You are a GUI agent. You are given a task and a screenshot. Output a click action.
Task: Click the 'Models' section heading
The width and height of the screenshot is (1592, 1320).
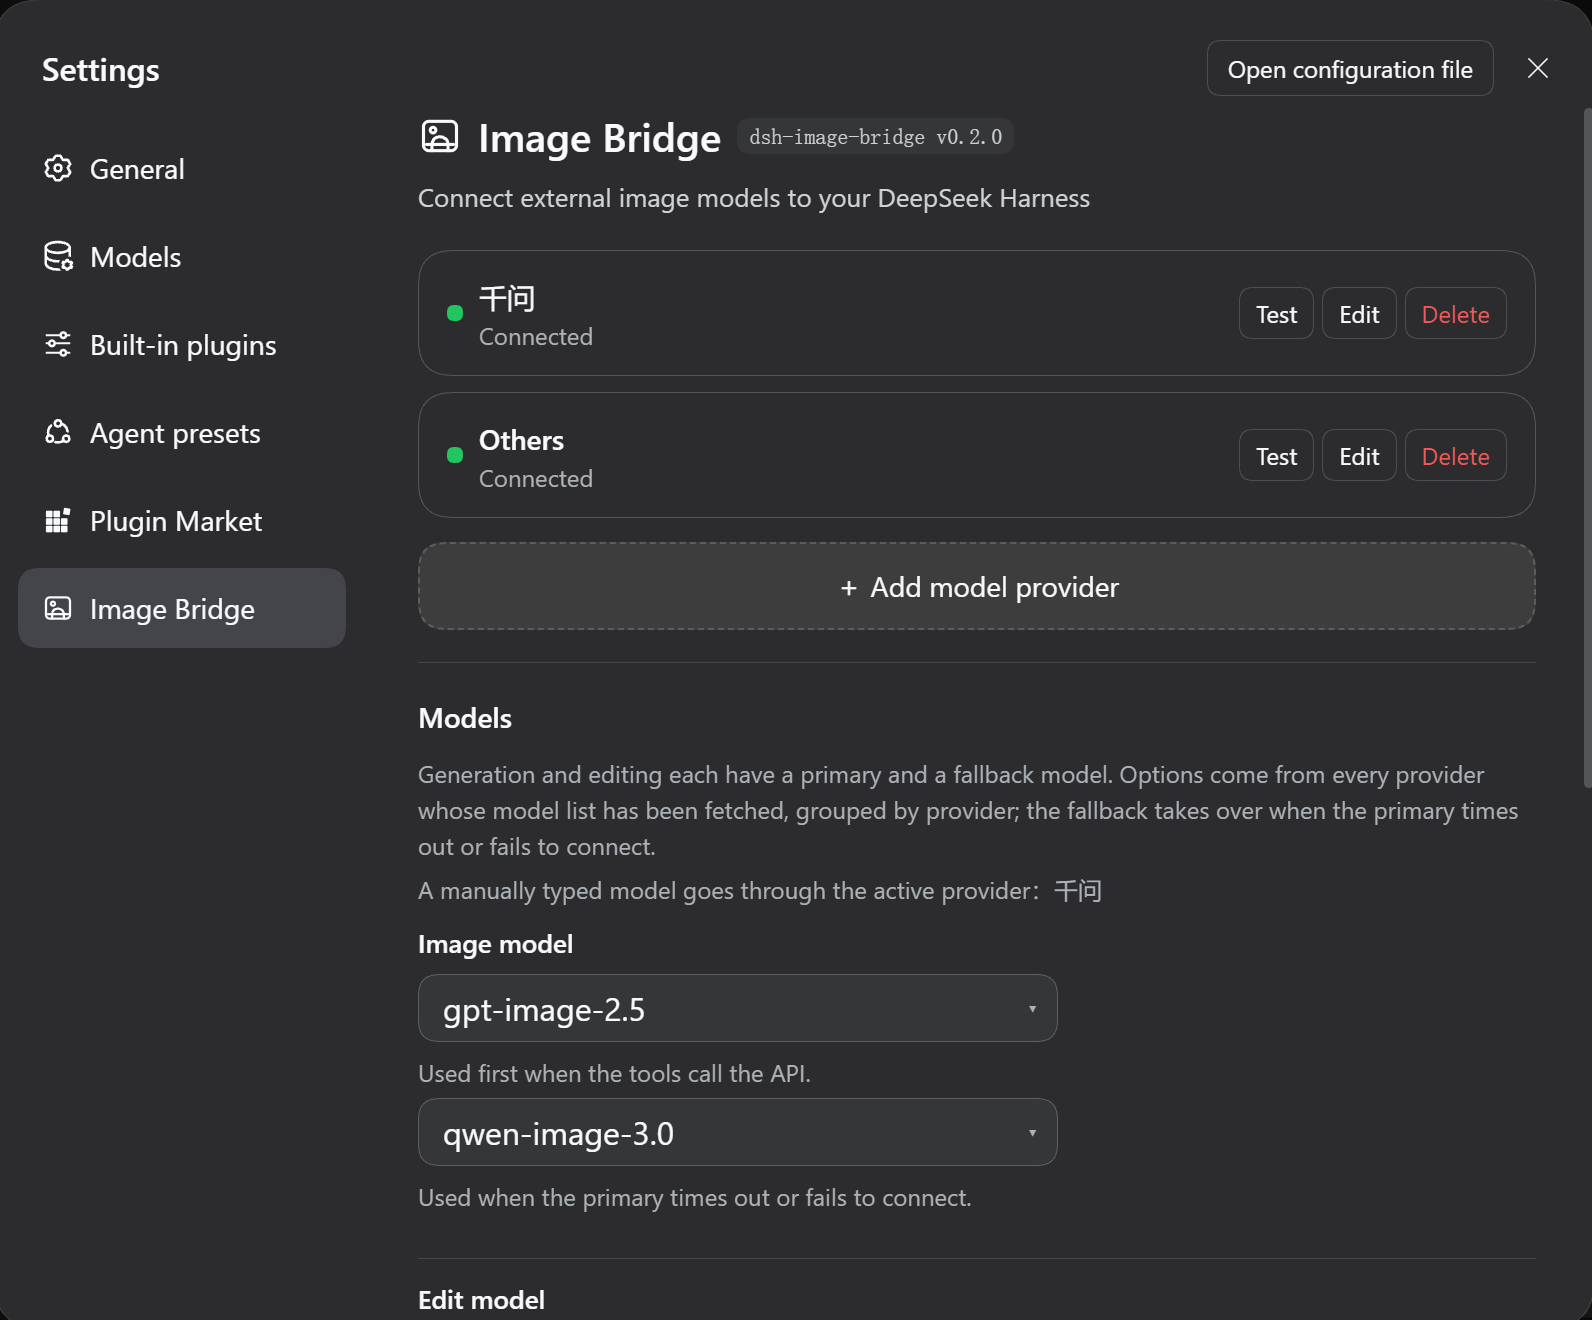(465, 718)
